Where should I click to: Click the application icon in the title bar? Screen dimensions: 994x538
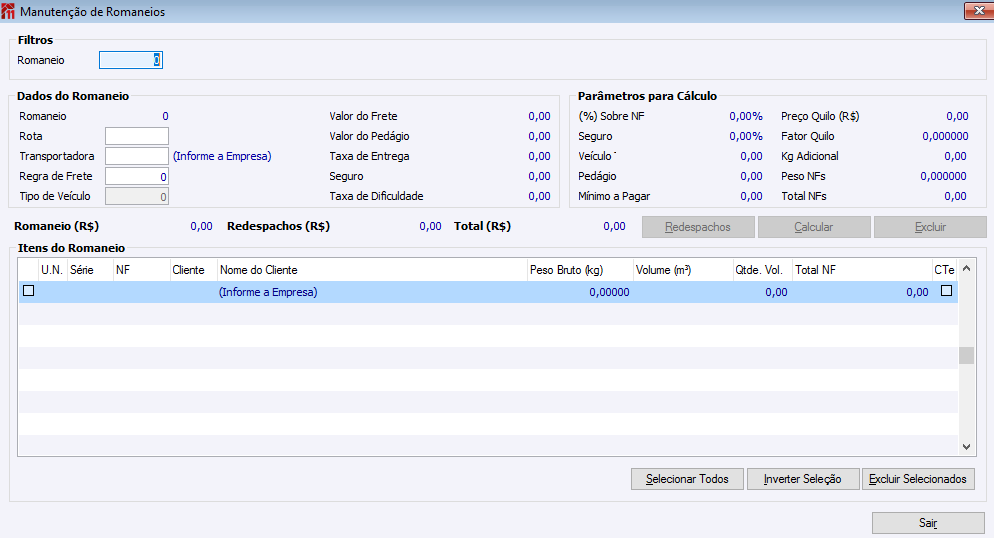pyautogui.click(x=8, y=11)
